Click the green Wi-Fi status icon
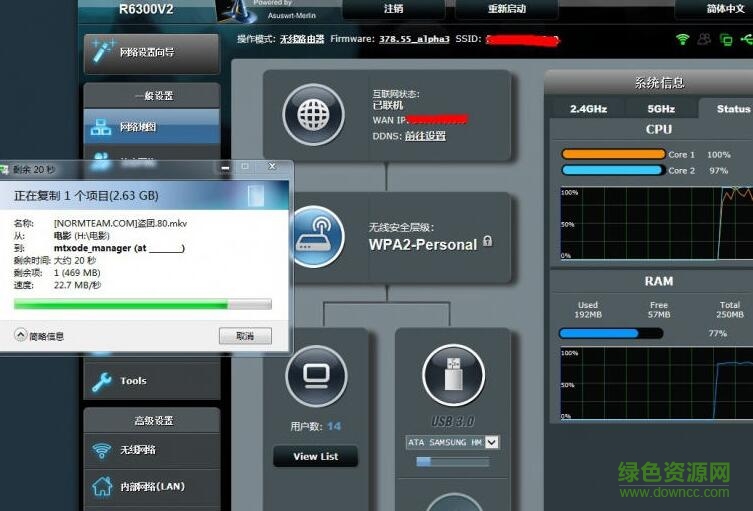The height and width of the screenshot is (511, 753). pos(682,39)
